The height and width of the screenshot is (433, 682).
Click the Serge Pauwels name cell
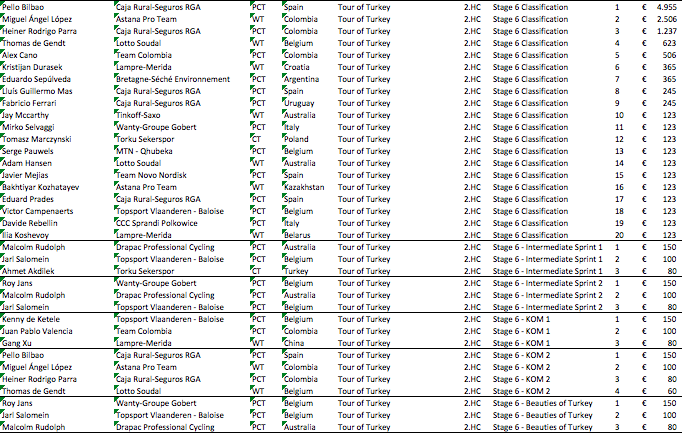coord(28,151)
